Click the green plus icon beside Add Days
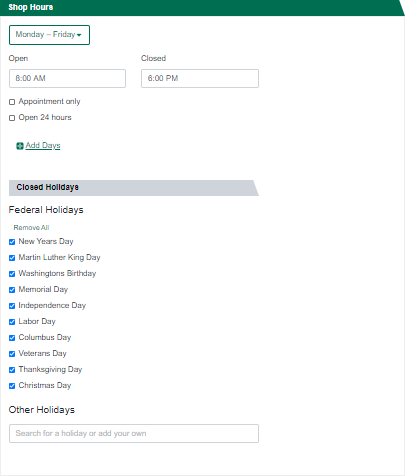This screenshot has height=476, width=405. point(20,146)
